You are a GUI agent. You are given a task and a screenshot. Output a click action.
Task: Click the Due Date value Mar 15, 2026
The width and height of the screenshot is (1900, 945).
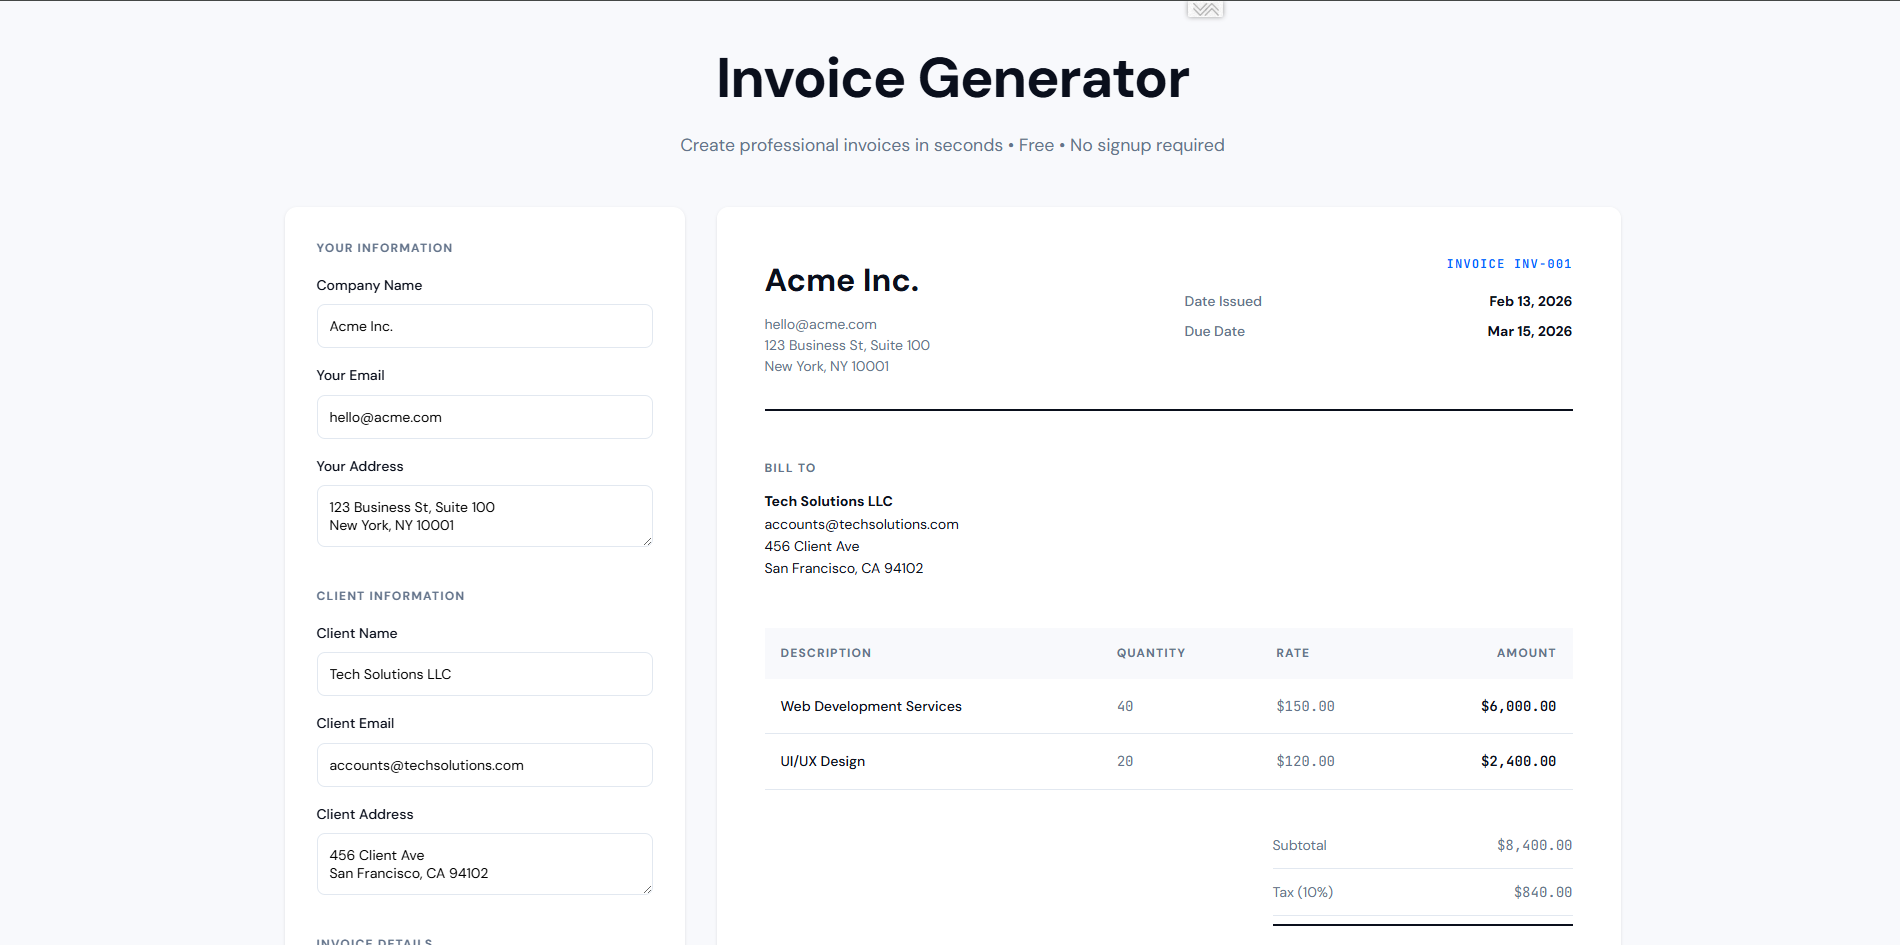pos(1529,331)
